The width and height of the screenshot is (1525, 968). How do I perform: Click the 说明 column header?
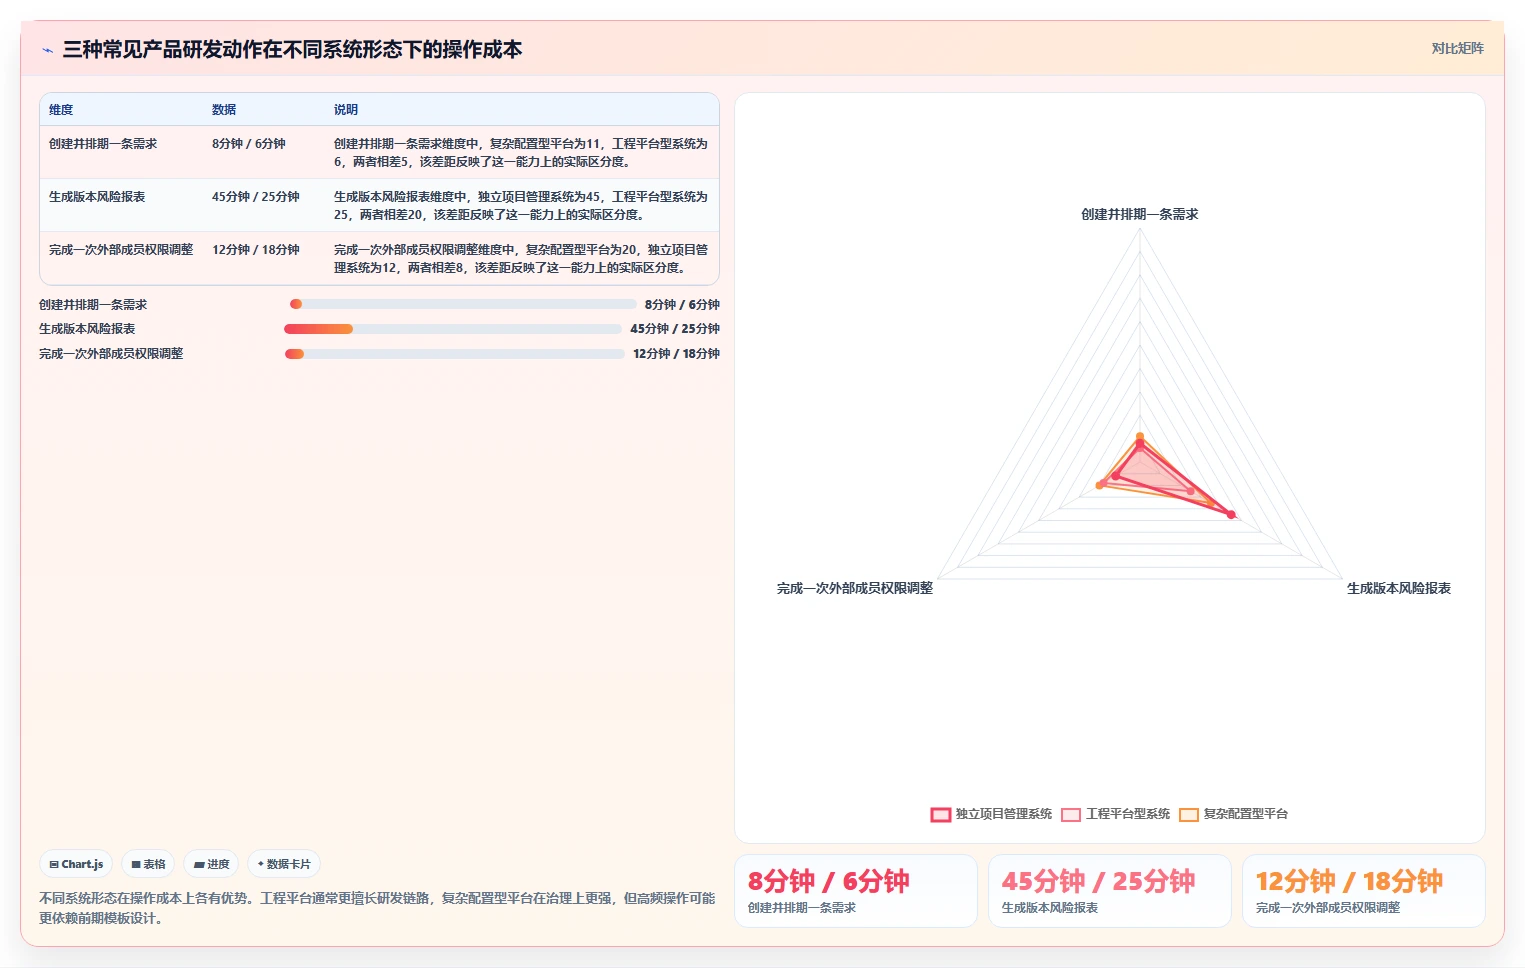pos(346,110)
